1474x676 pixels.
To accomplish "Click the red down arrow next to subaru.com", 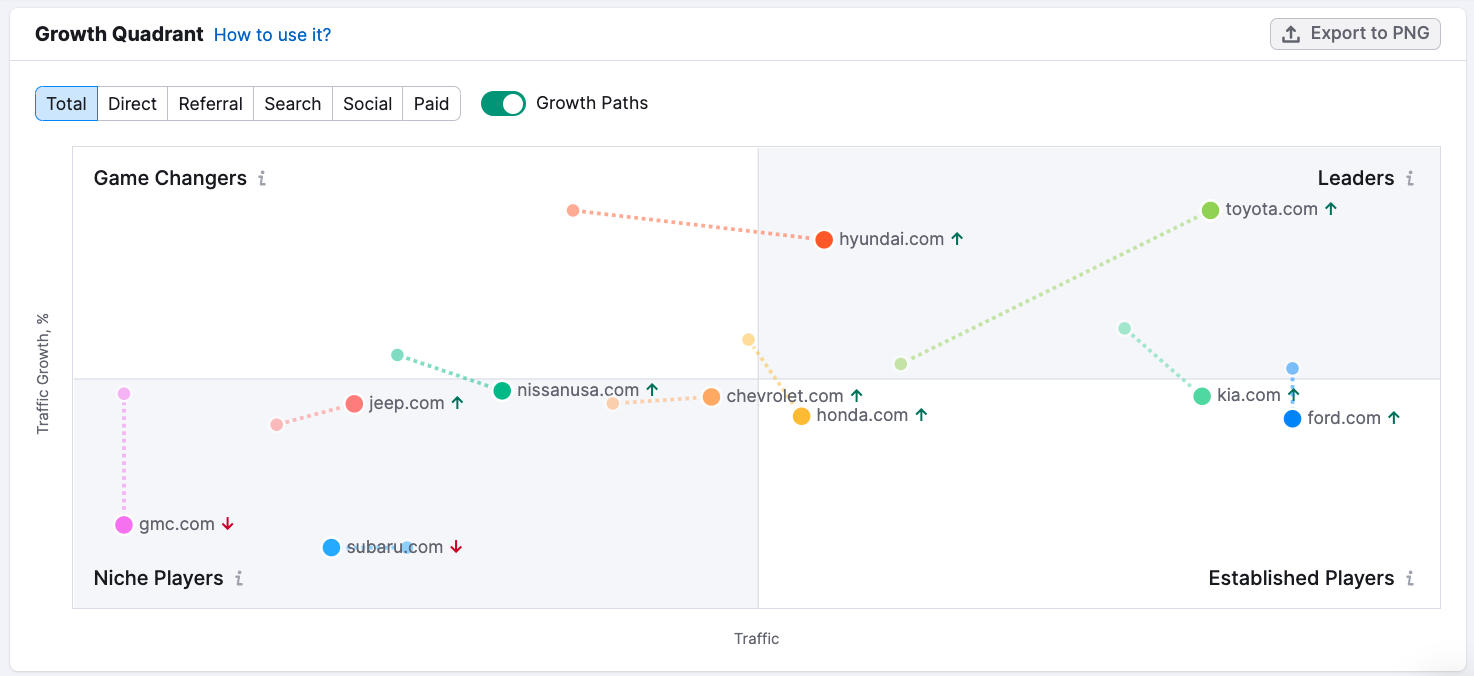I will pos(456,547).
